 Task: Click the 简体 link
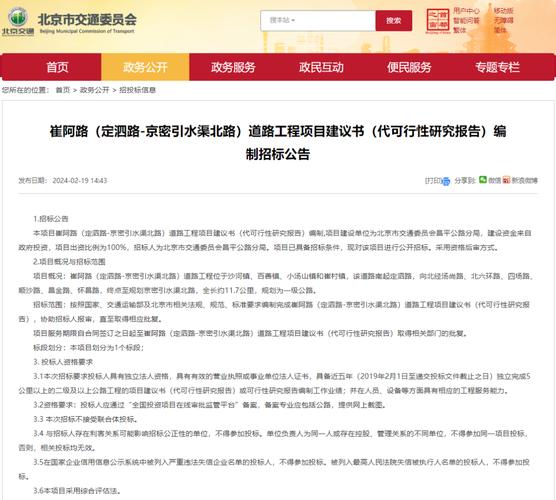500,30
